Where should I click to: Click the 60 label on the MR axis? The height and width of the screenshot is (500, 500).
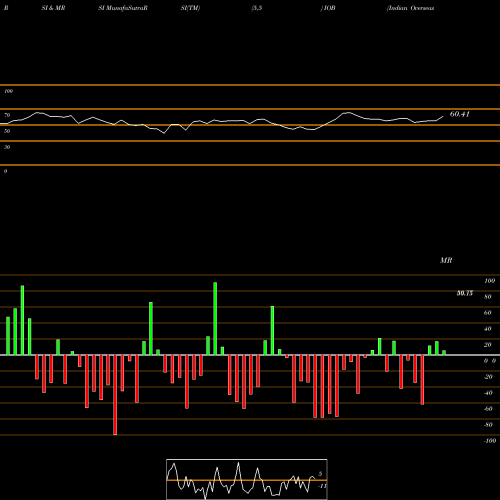click(x=488, y=313)
